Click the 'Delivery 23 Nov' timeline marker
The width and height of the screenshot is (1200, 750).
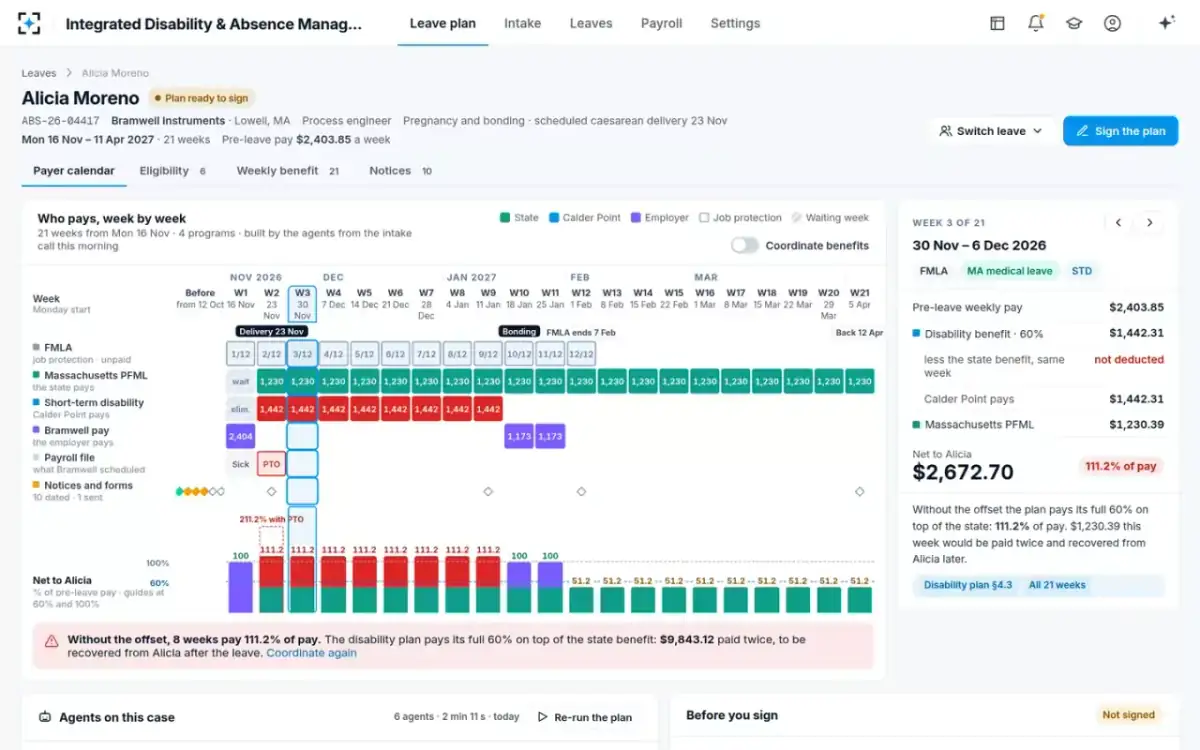click(x=272, y=331)
